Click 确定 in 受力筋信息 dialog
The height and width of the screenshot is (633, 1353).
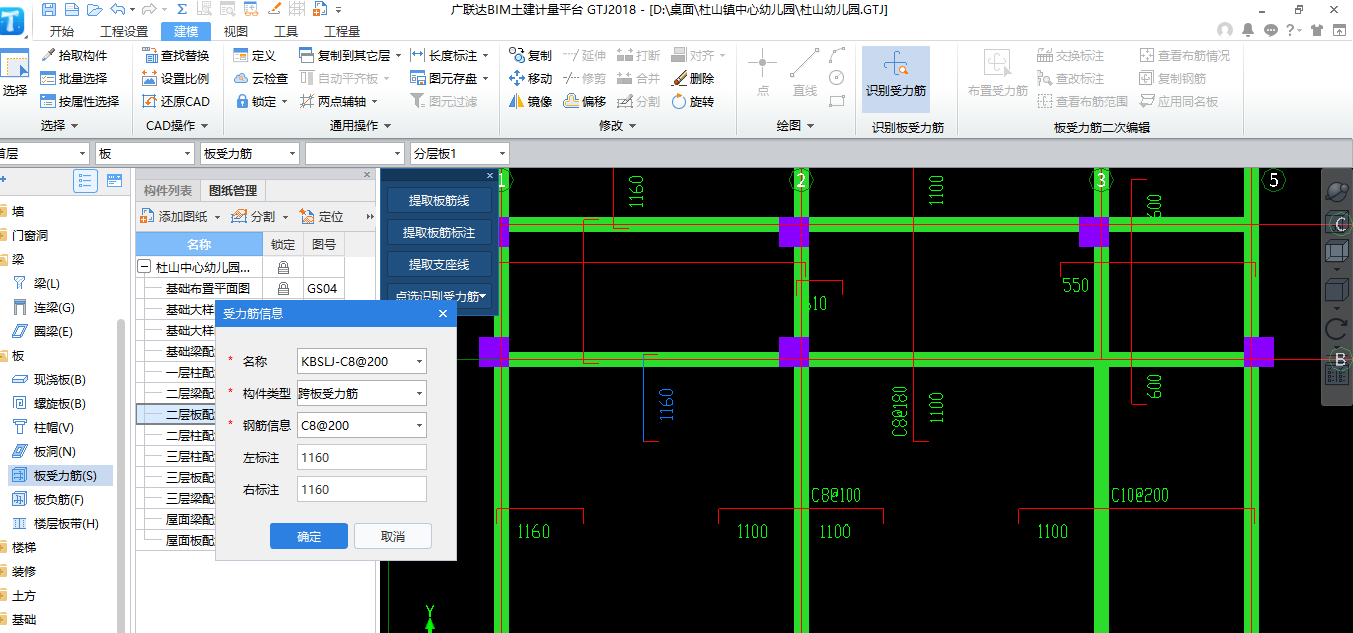pos(309,536)
